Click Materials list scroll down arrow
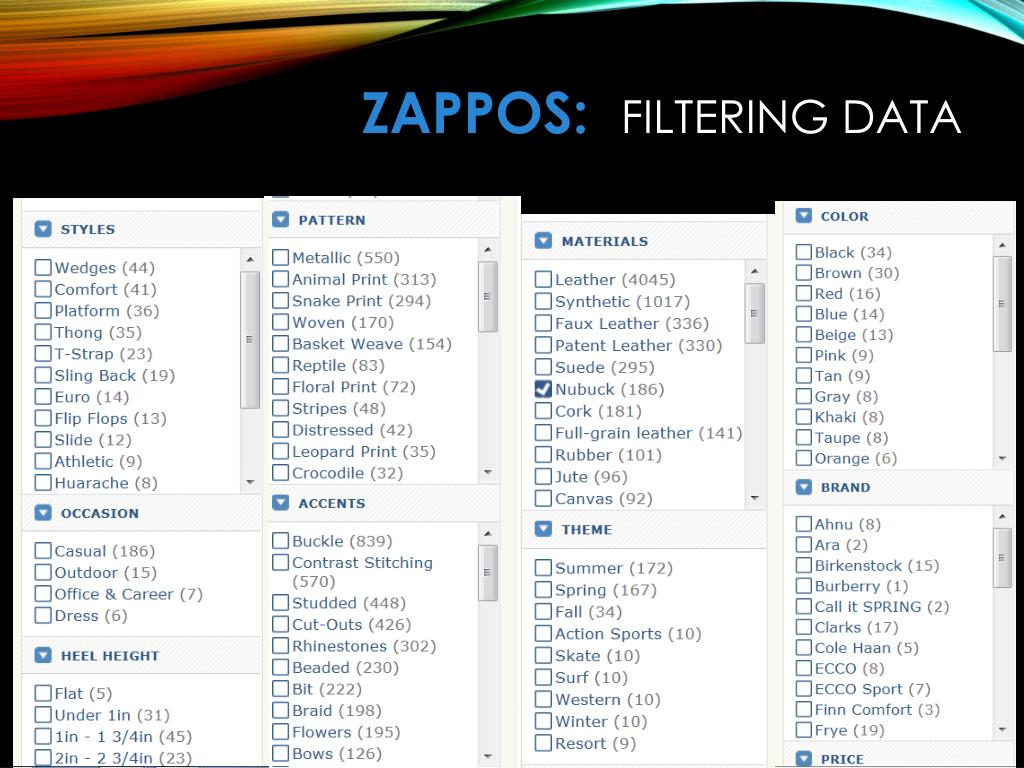Image resolution: width=1024 pixels, height=768 pixels. pyautogui.click(x=755, y=498)
